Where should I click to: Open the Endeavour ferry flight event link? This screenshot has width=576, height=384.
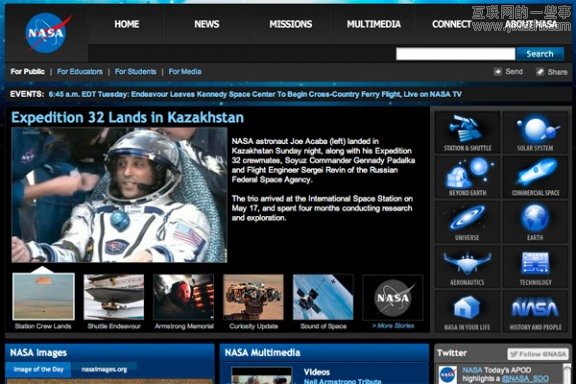[x=255, y=94]
